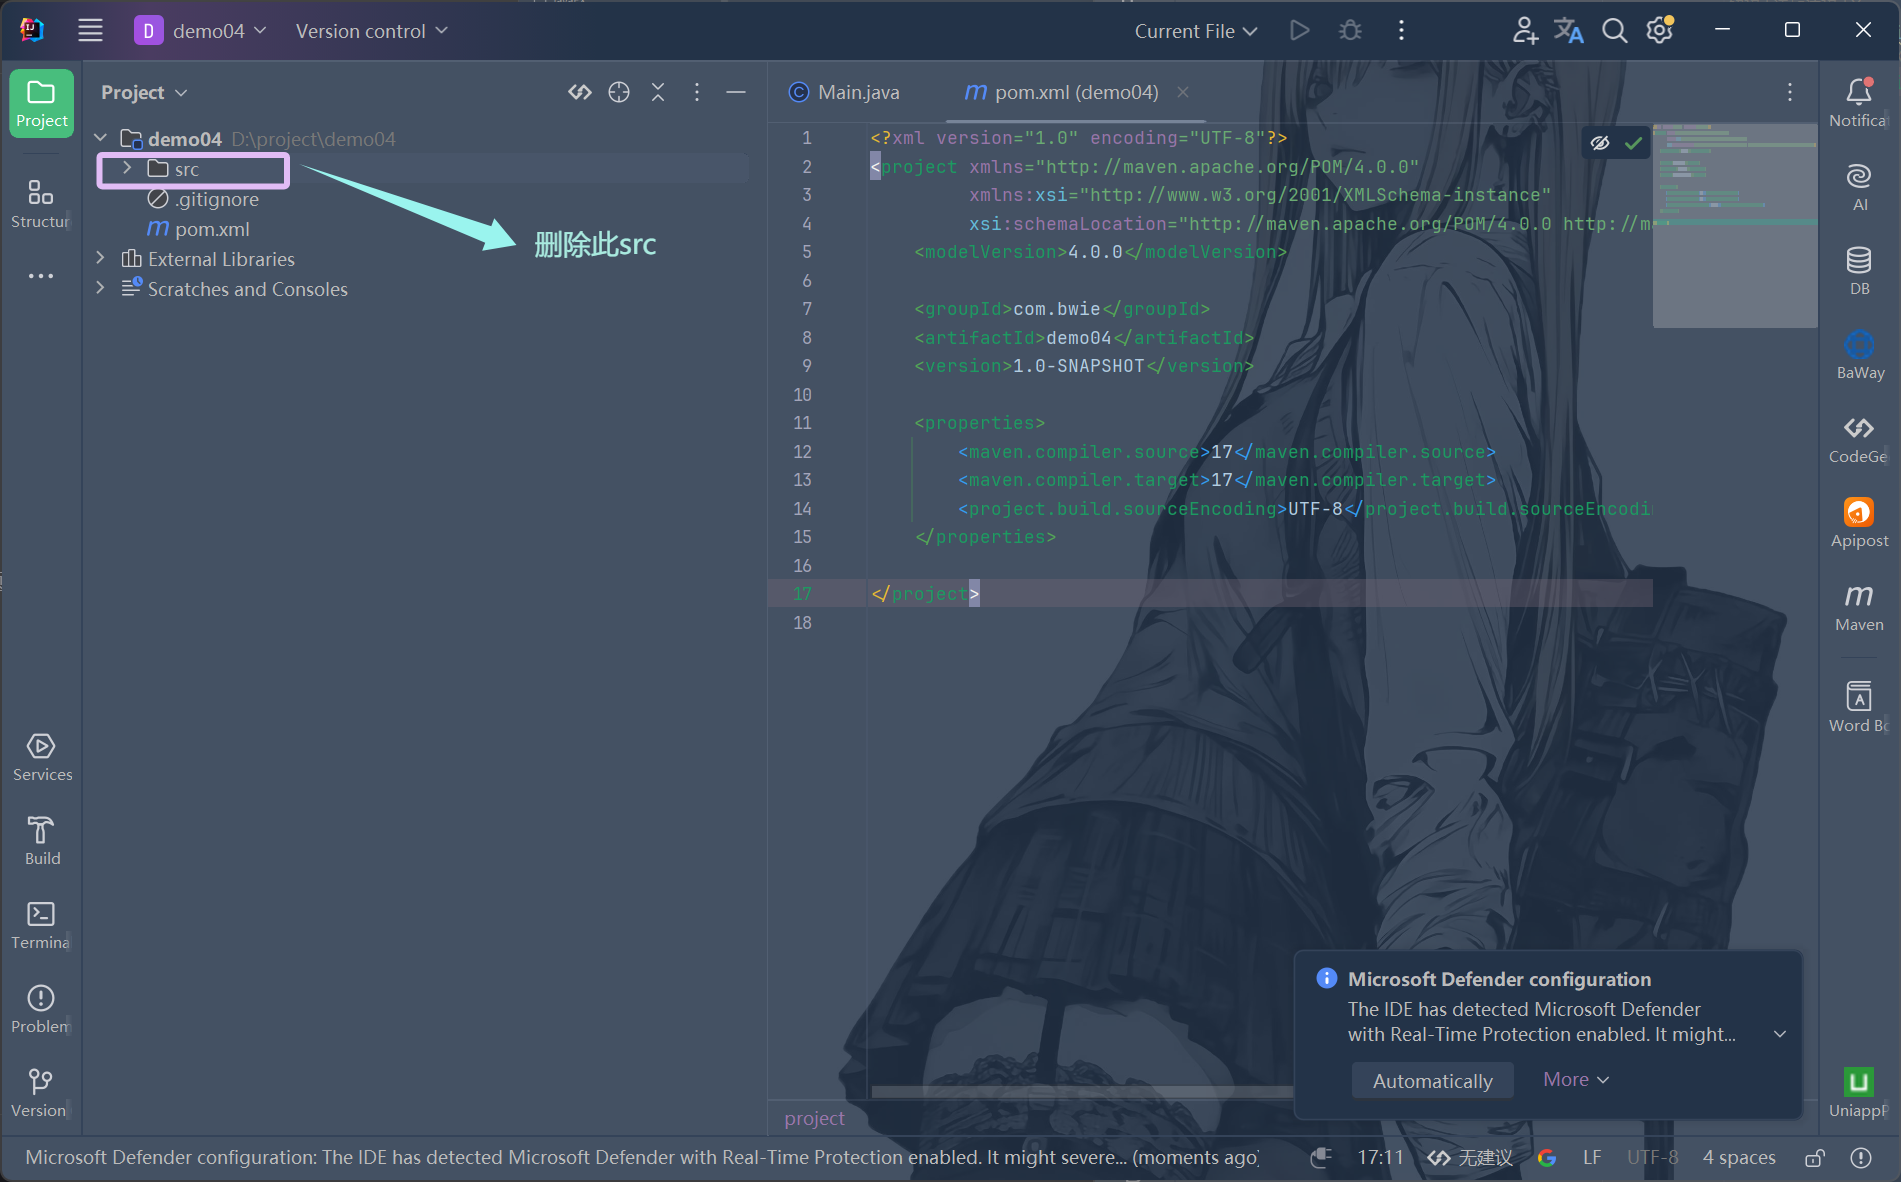This screenshot has height=1182, width=1901.
Task: Open the DB database panel
Action: pyautogui.click(x=1859, y=271)
